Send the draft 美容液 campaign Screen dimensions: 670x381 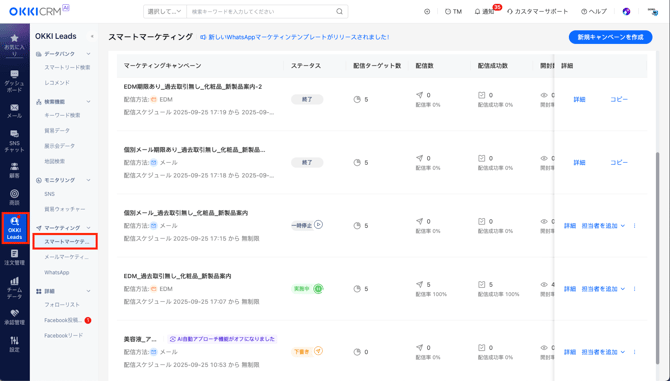click(x=318, y=351)
